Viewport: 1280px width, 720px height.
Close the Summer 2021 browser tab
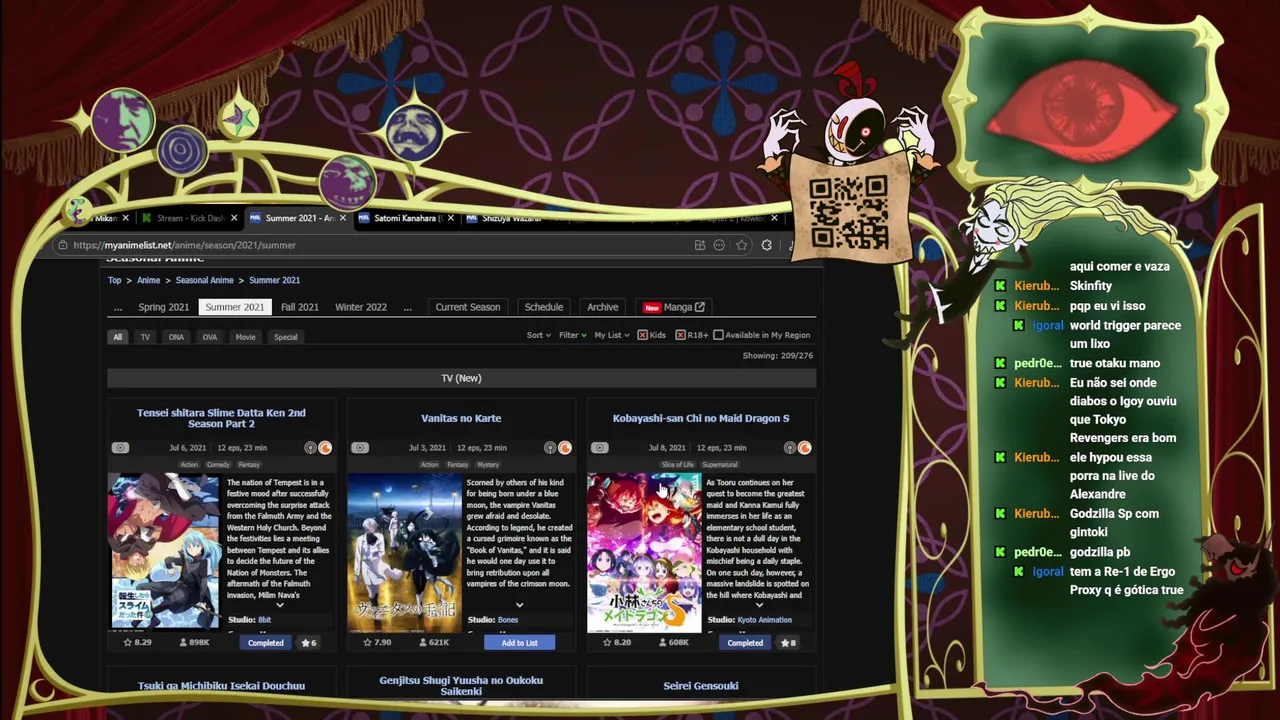point(343,218)
